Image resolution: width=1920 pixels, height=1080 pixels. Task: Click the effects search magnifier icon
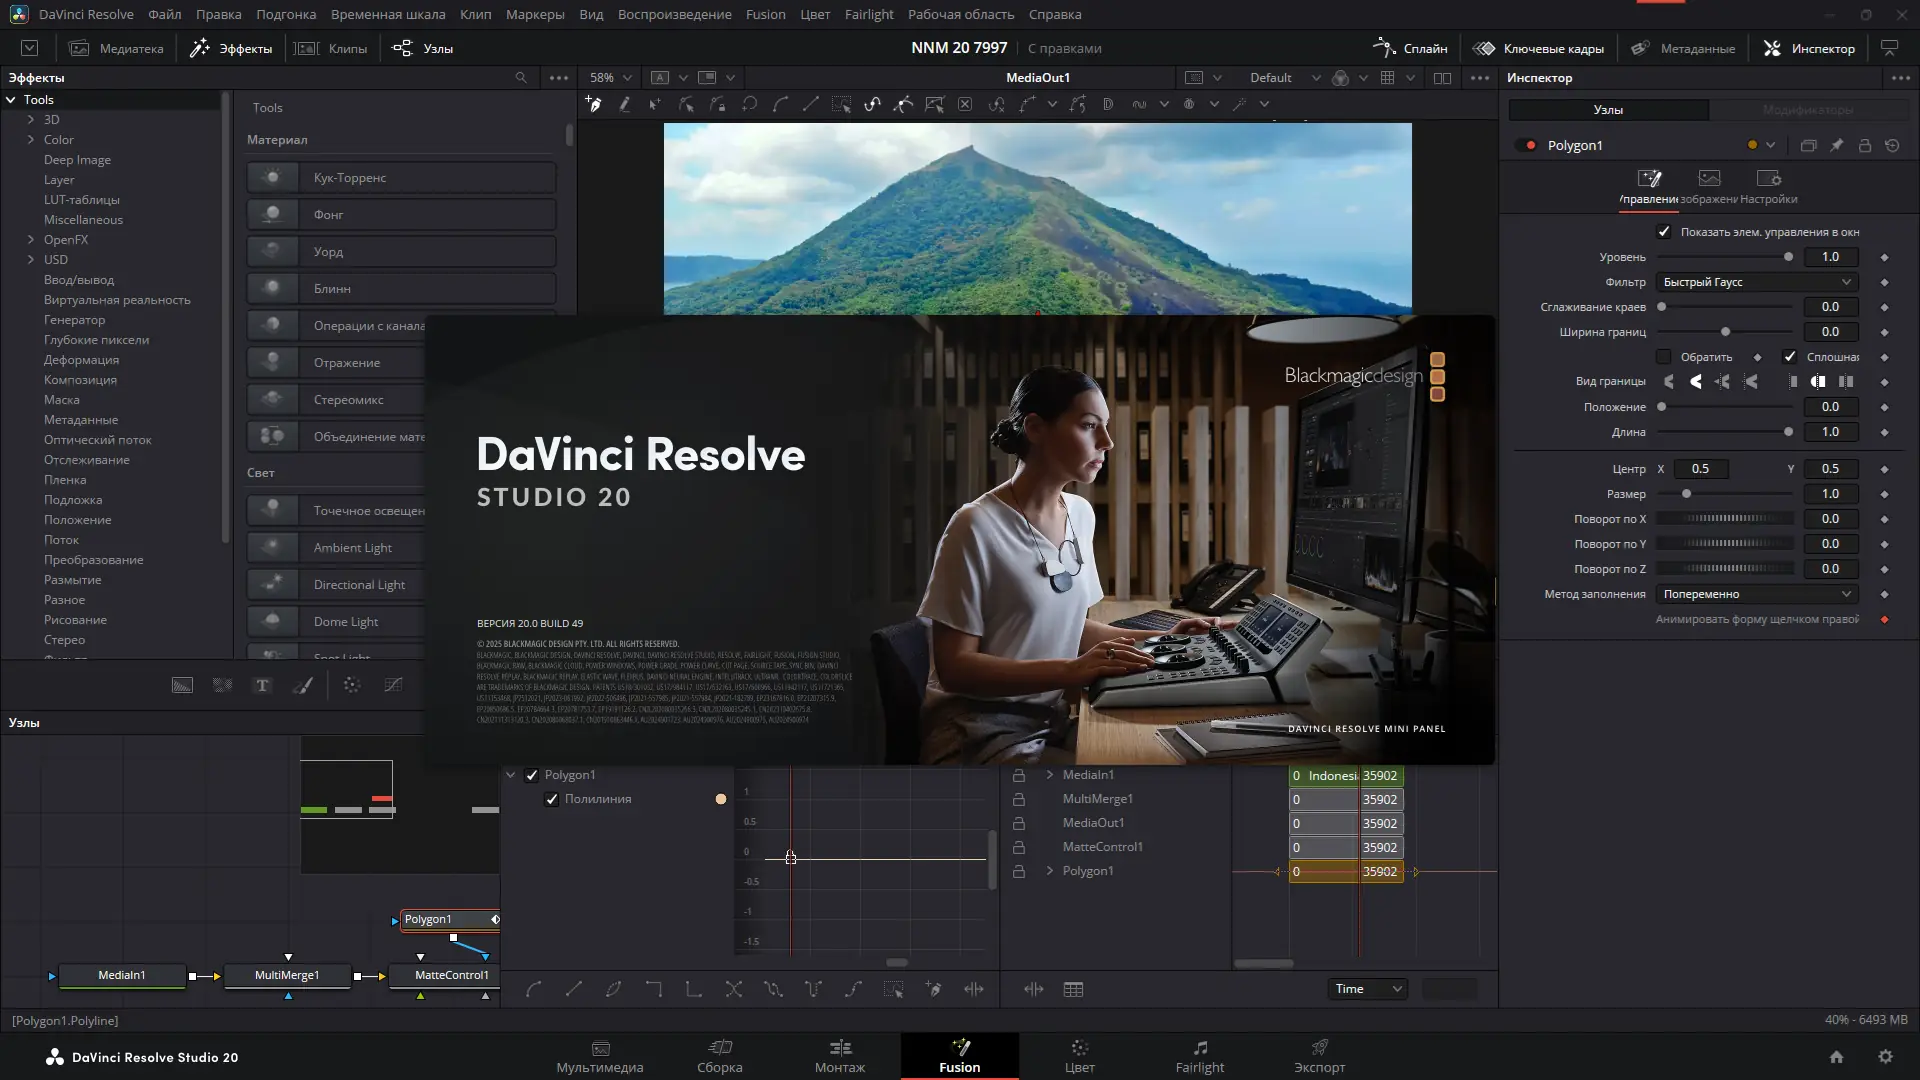coord(521,77)
